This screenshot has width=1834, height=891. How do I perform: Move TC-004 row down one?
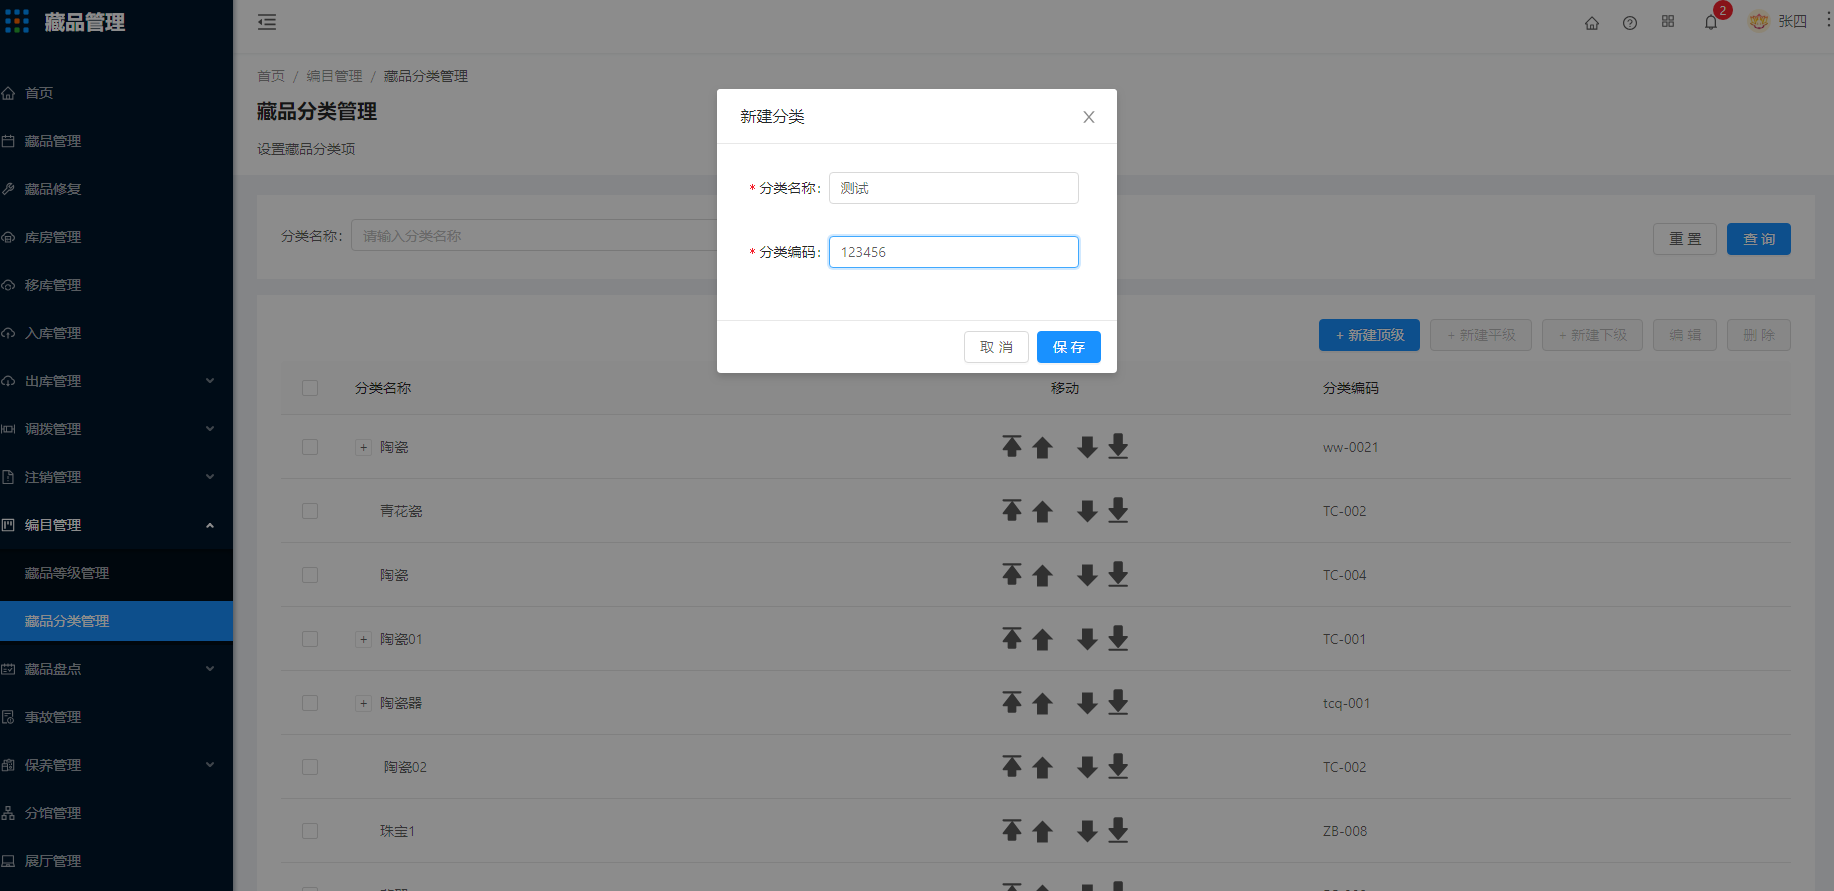pos(1087,575)
